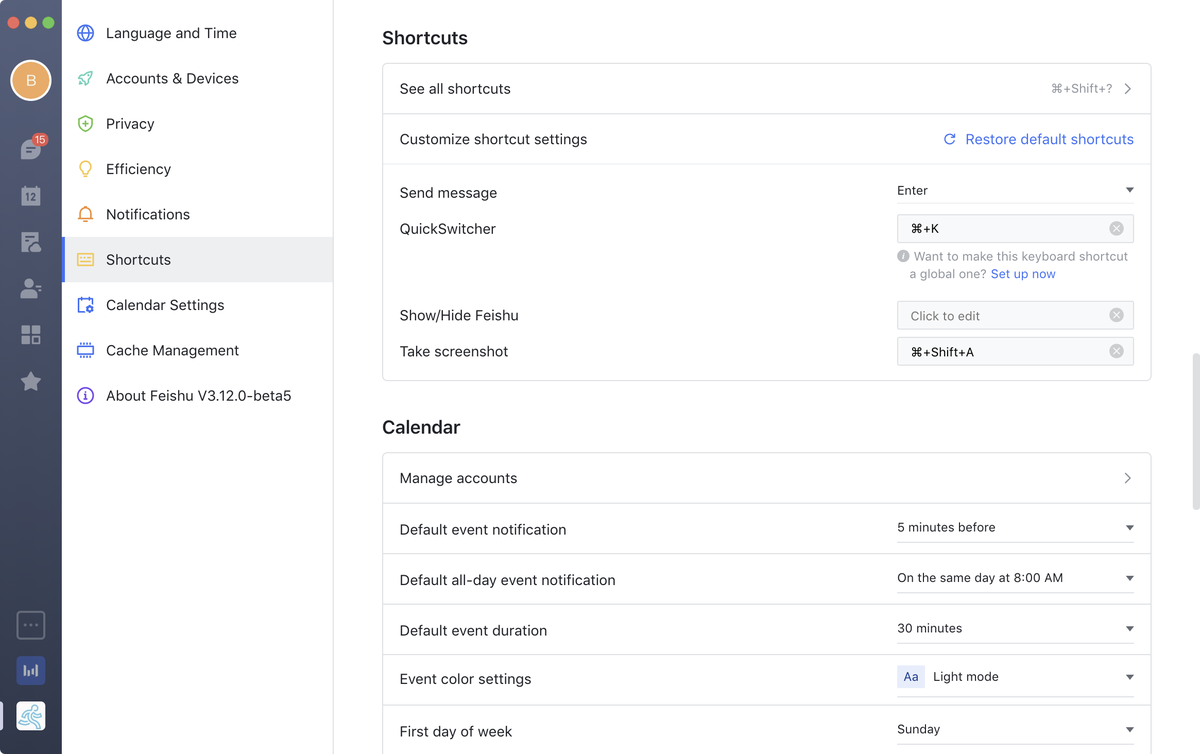Clear the Show/Hide Feishu shortcut with its X icon
The height and width of the screenshot is (754, 1200).
pyautogui.click(x=1116, y=315)
